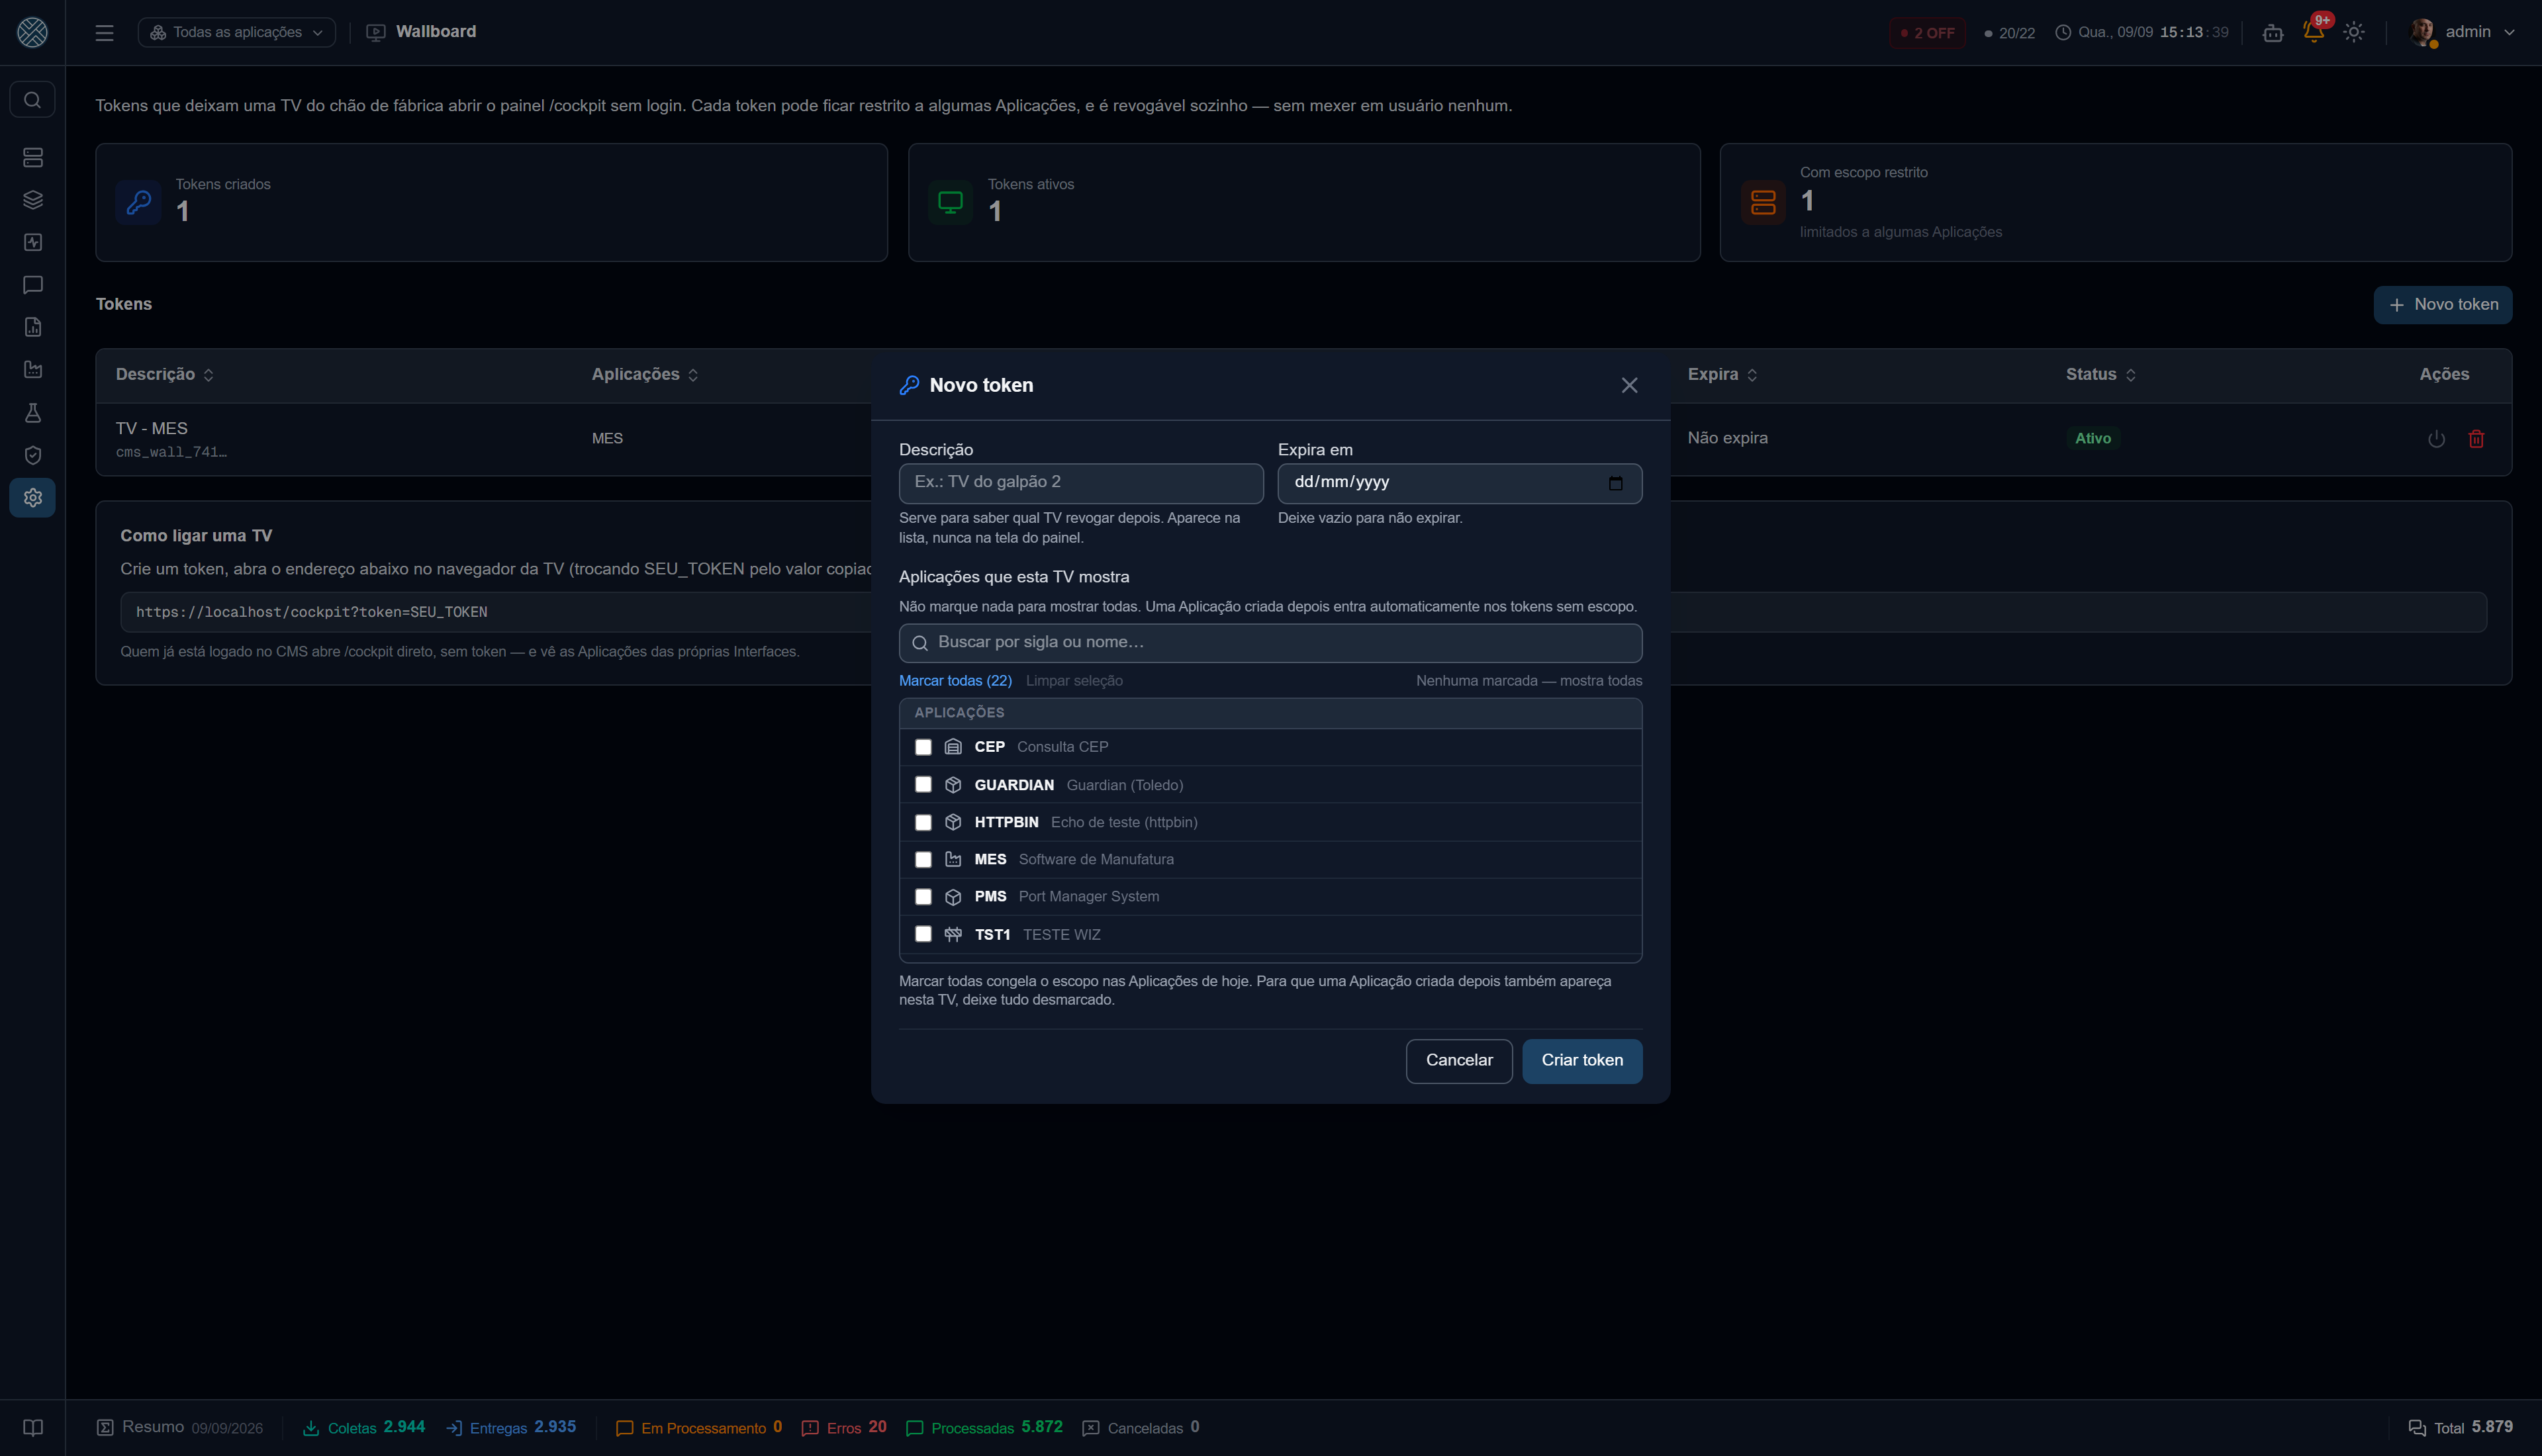Click the search icon in the sidebar

(x=32, y=100)
